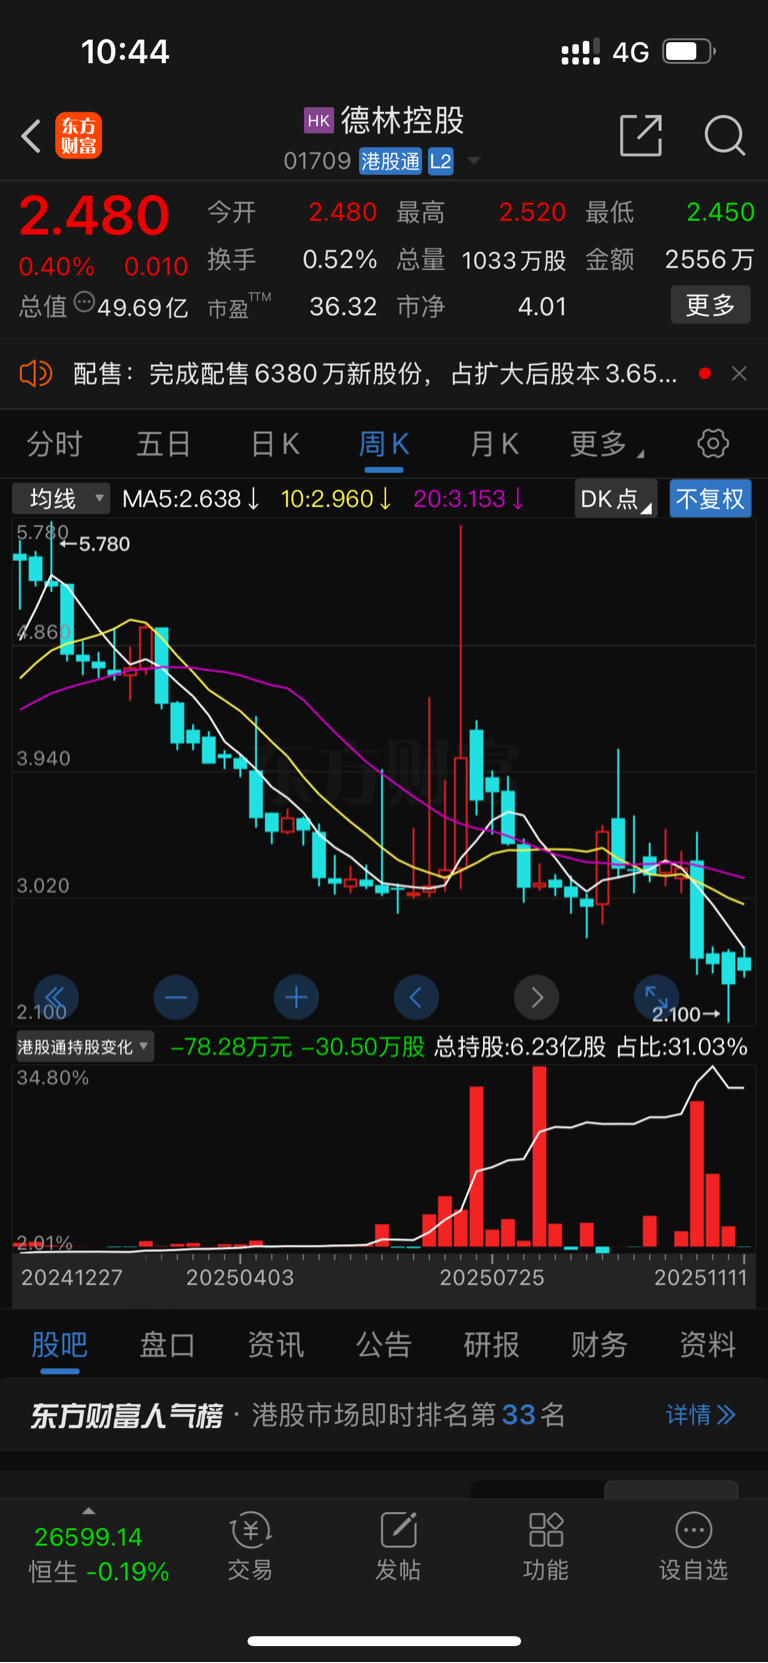Image resolution: width=768 pixels, height=1663 pixels.
Task: Zoom out chart with minus button
Action: pyautogui.click(x=176, y=997)
